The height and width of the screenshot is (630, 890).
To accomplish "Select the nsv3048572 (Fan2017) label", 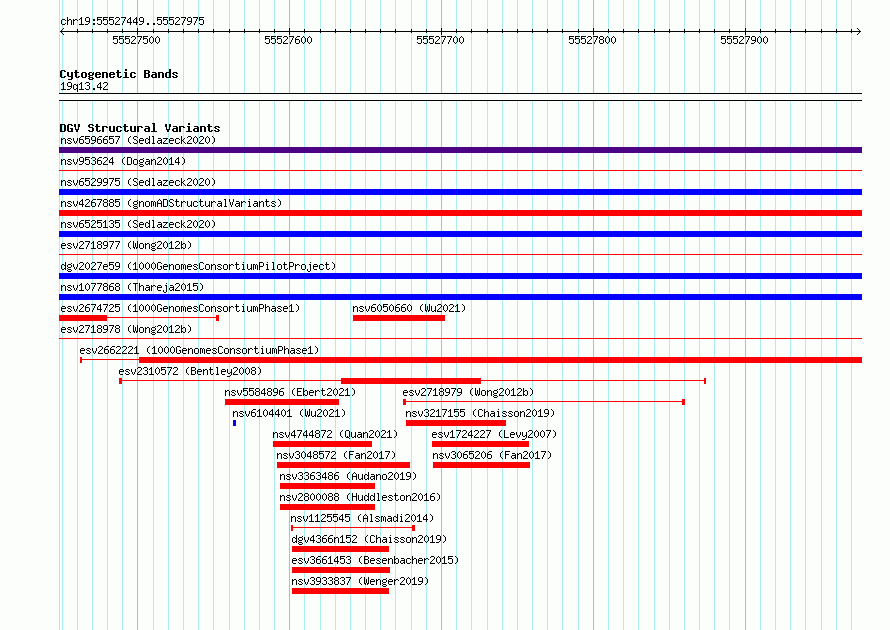I will (x=336, y=455).
